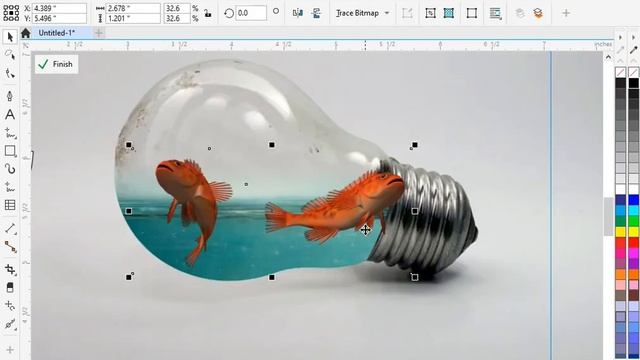Image resolution: width=640 pixels, height=360 pixels.
Task: Select the Connector tool with orange nodes
Action: 10,247
